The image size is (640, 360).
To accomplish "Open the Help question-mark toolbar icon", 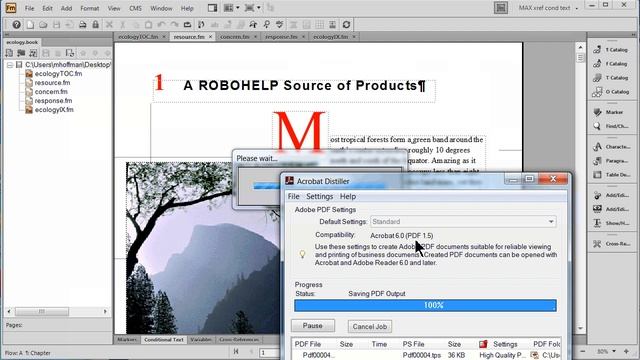I will tap(16, 24).
